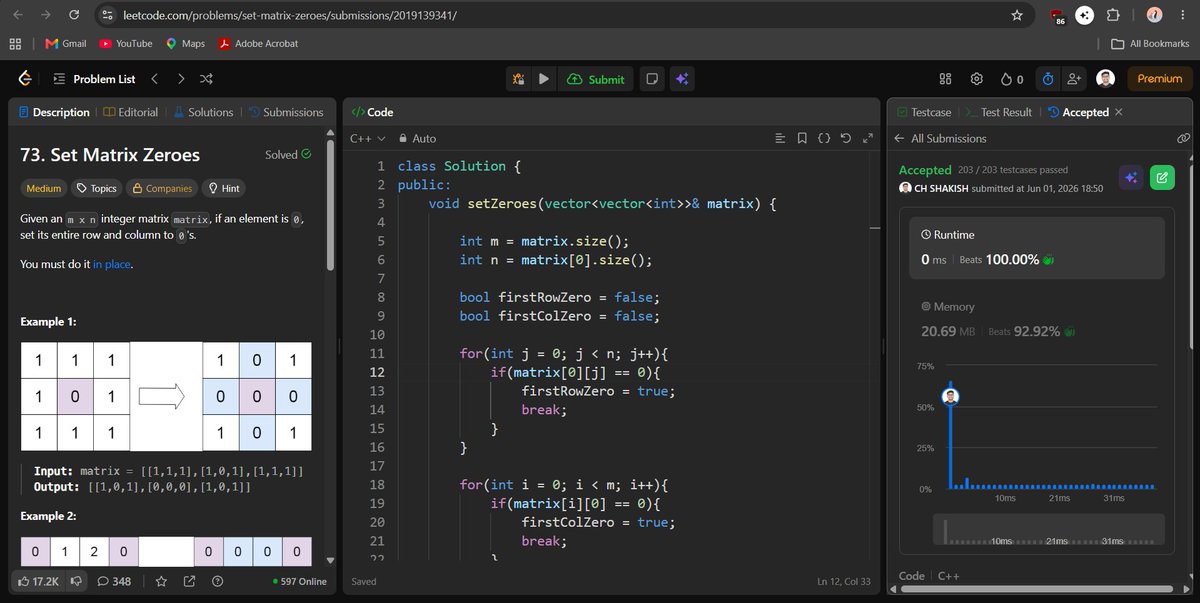1200x603 pixels.
Task: Open the LeetCode profile avatar
Action: pyautogui.click(x=1105, y=79)
